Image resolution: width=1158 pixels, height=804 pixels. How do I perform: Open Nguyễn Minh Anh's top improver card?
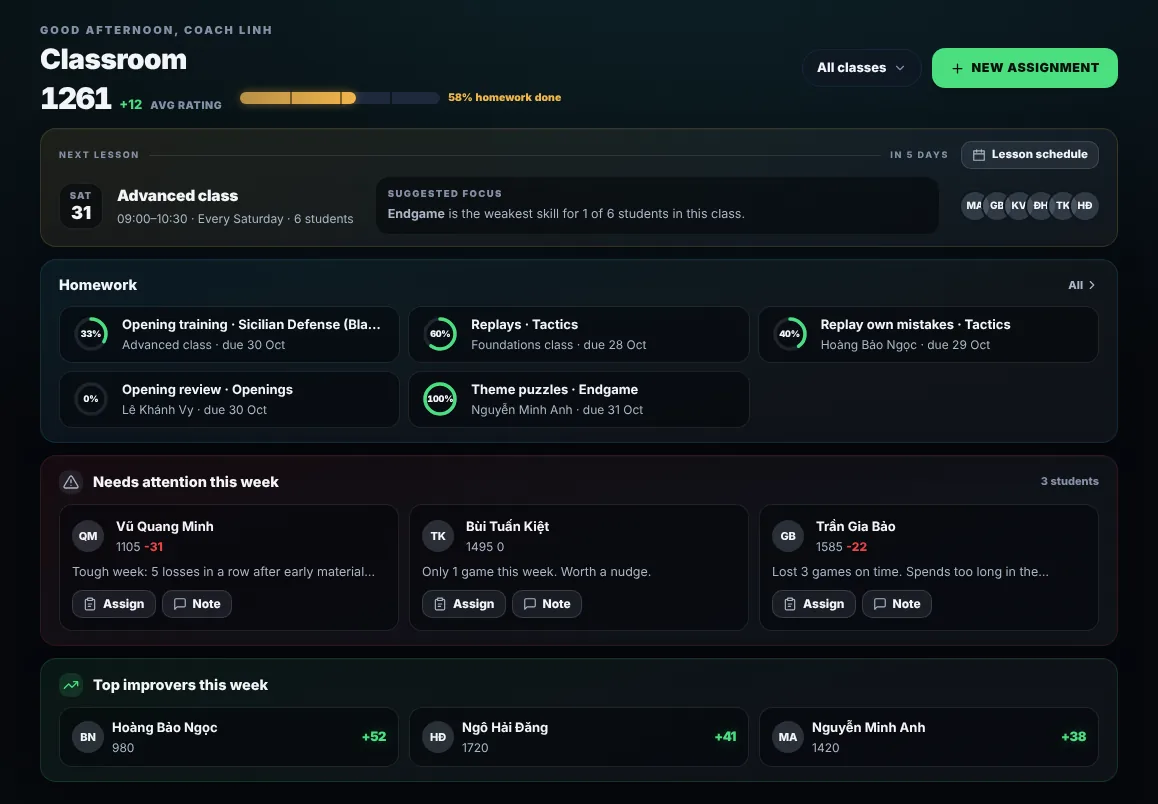tap(929, 737)
